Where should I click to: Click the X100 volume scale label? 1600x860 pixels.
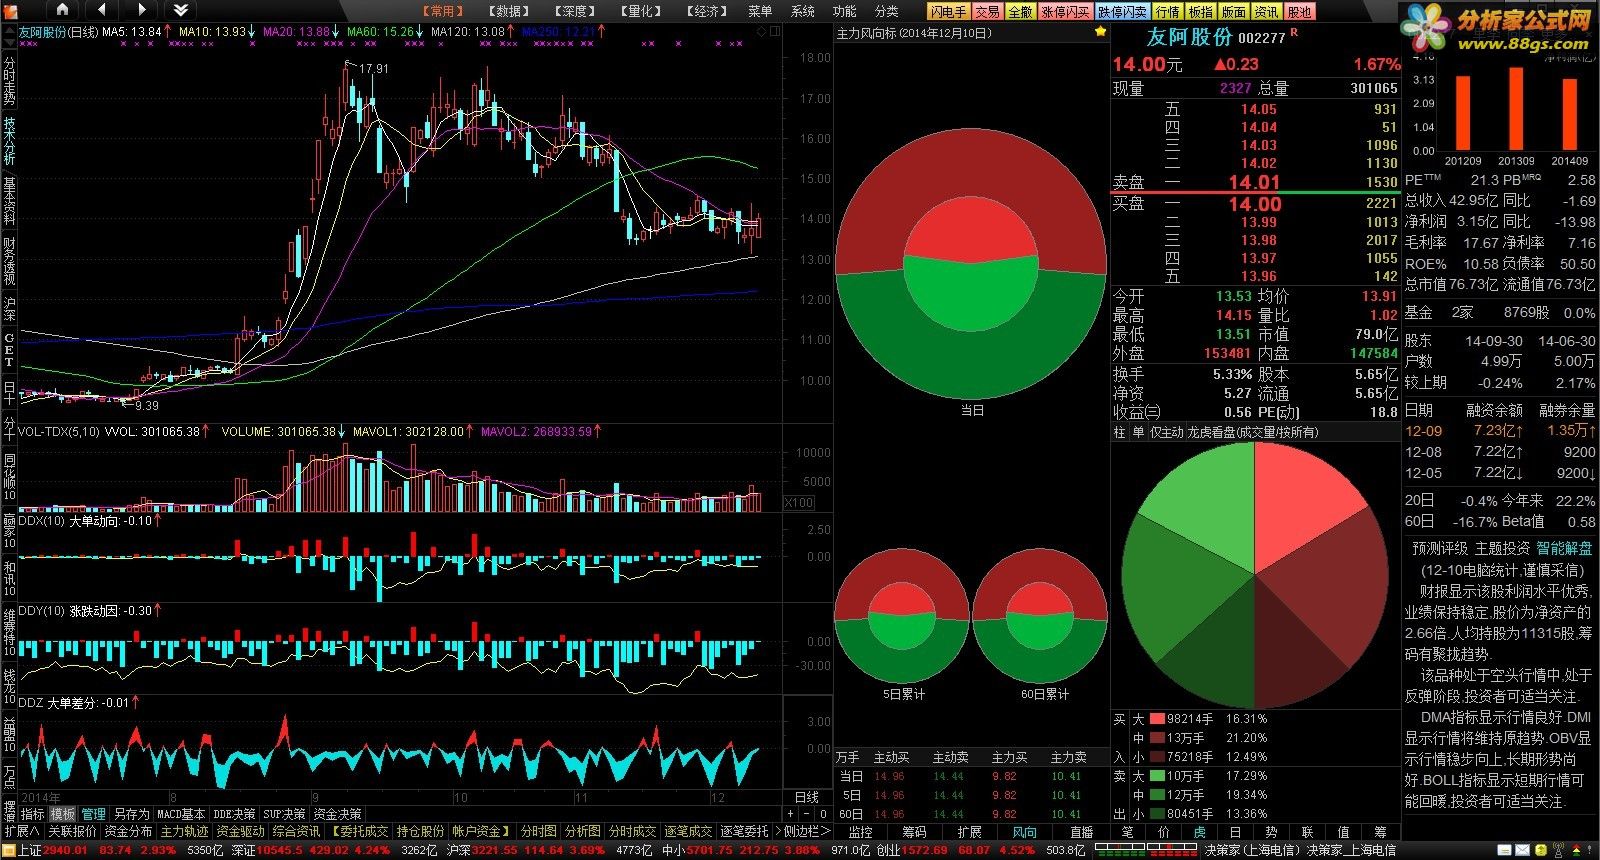coord(798,503)
